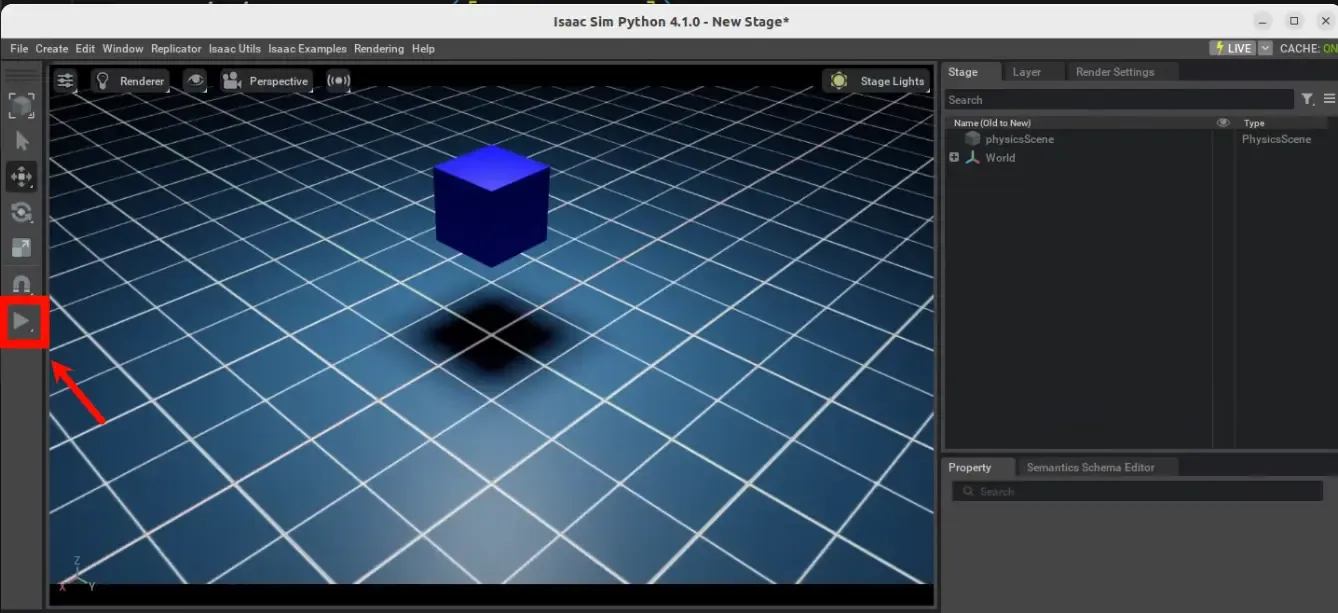Screen dimensions: 1338x613
Task: Open viewport settings sliders icon
Action: [x=65, y=81]
